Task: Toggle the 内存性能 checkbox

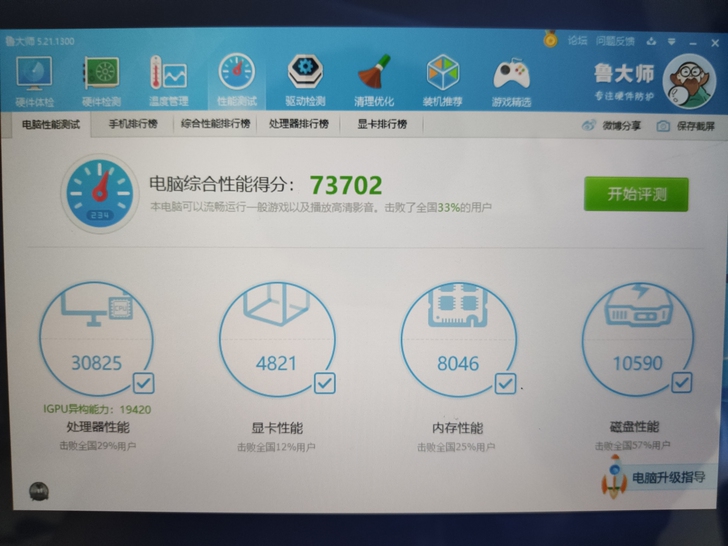Action: point(505,382)
